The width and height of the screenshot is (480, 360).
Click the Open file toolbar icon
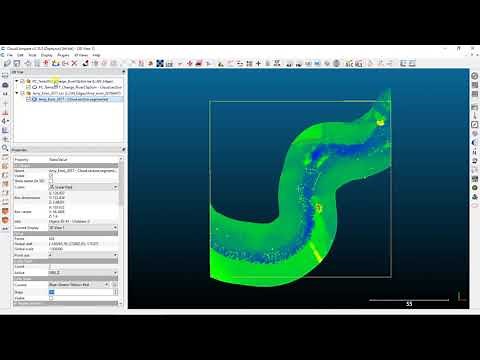tap(7, 63)
